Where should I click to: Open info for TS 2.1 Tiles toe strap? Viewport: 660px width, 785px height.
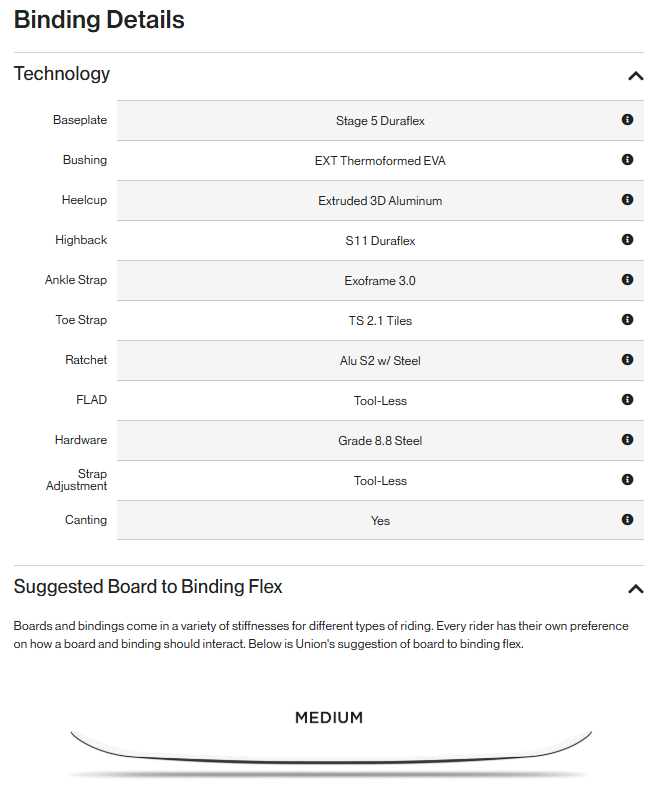coord(627,320)
